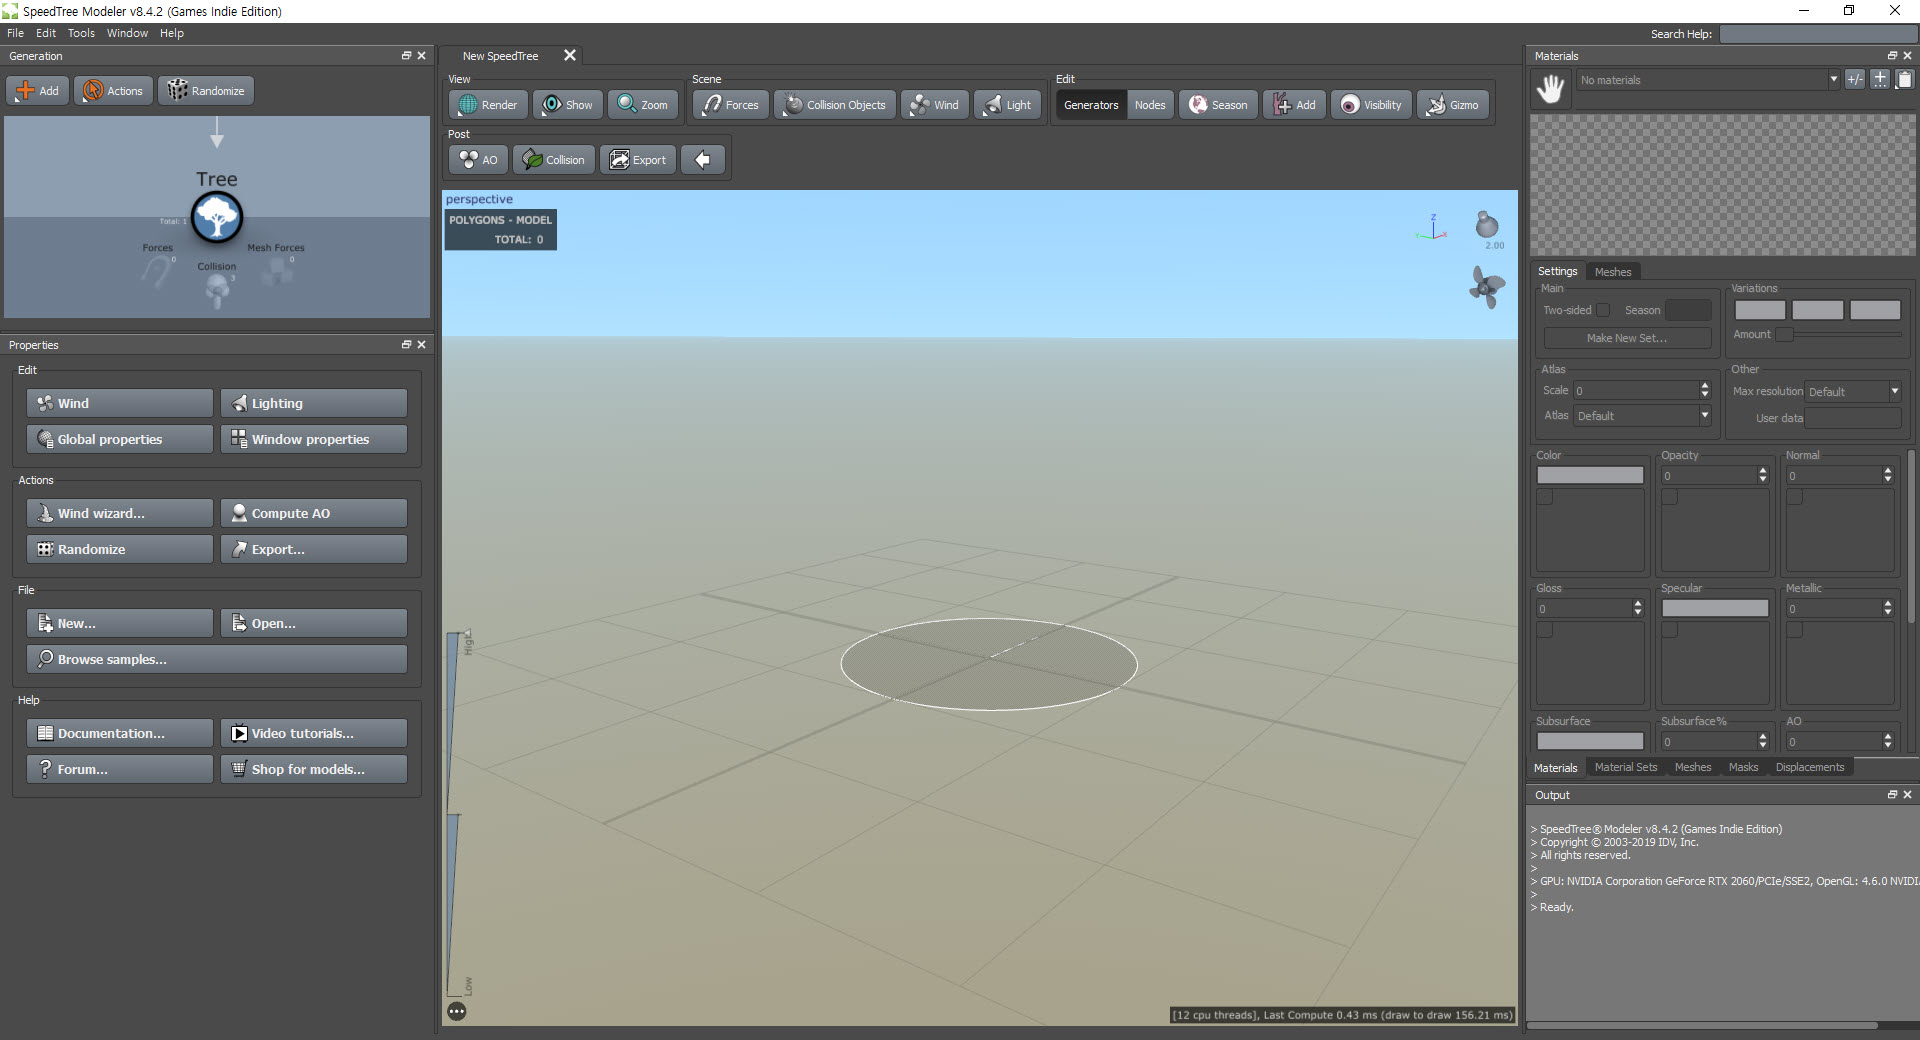Open the Visibility edit button
The height and width of the screenshot is (1040, 1920).
click(x=1371, y=105)
